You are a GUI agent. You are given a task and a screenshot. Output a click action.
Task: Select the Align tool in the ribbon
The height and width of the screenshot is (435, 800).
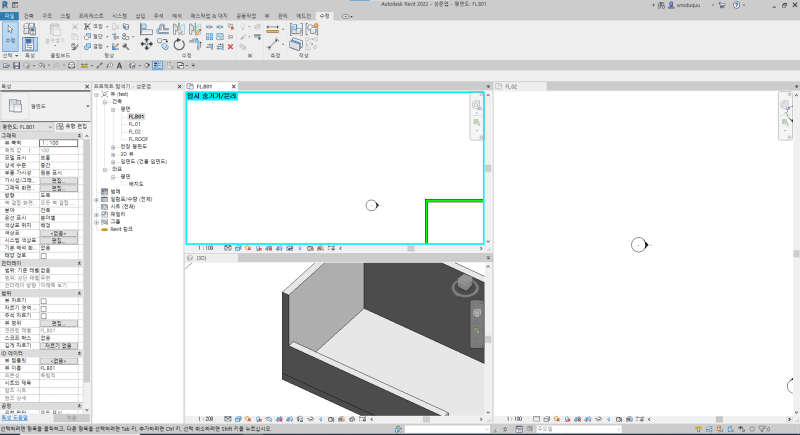click(146, 29)
